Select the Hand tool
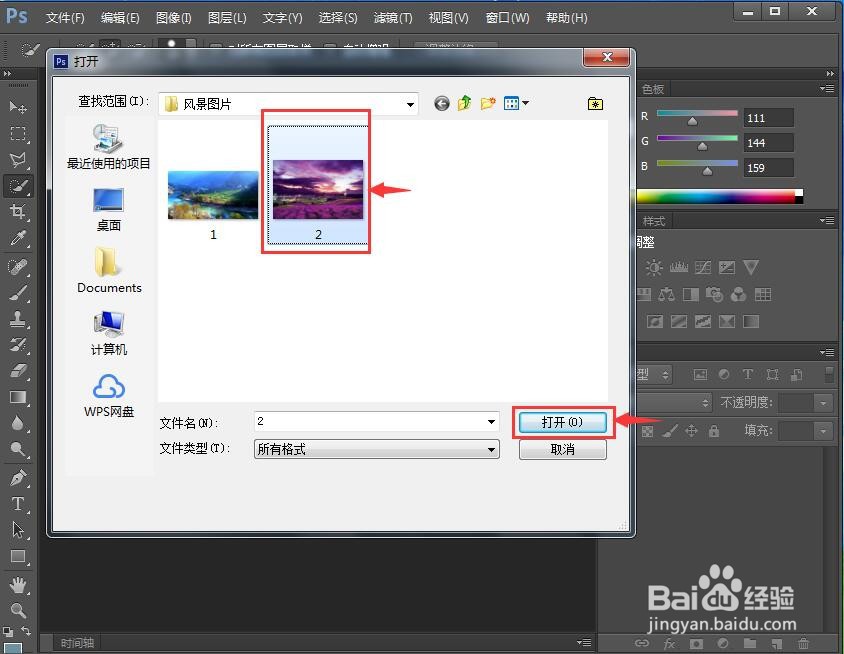Image resolution: width=844 pixels, height=654 pixels. pos(18,585)
